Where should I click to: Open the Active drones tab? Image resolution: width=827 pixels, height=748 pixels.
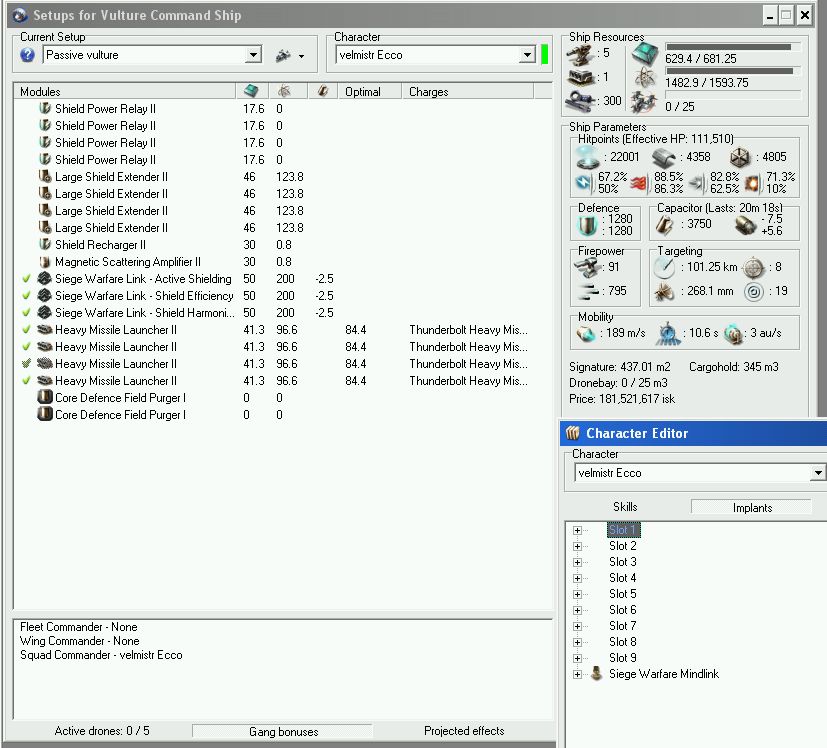click(102, 731)
